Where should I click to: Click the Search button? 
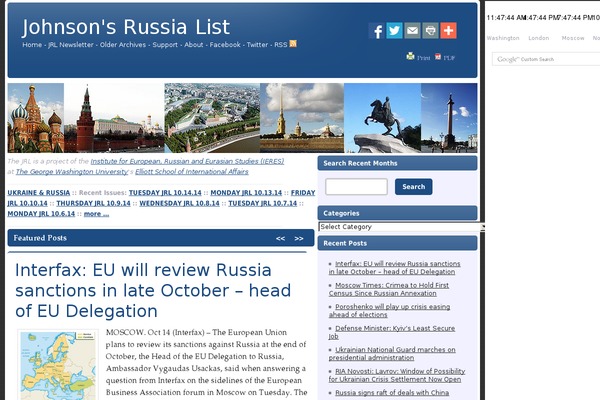(x=414, y=187)
